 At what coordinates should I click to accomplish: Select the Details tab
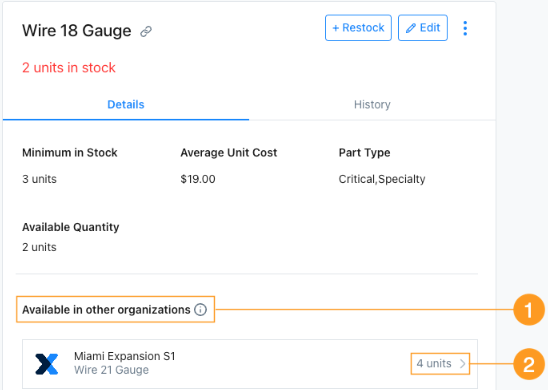126,104
